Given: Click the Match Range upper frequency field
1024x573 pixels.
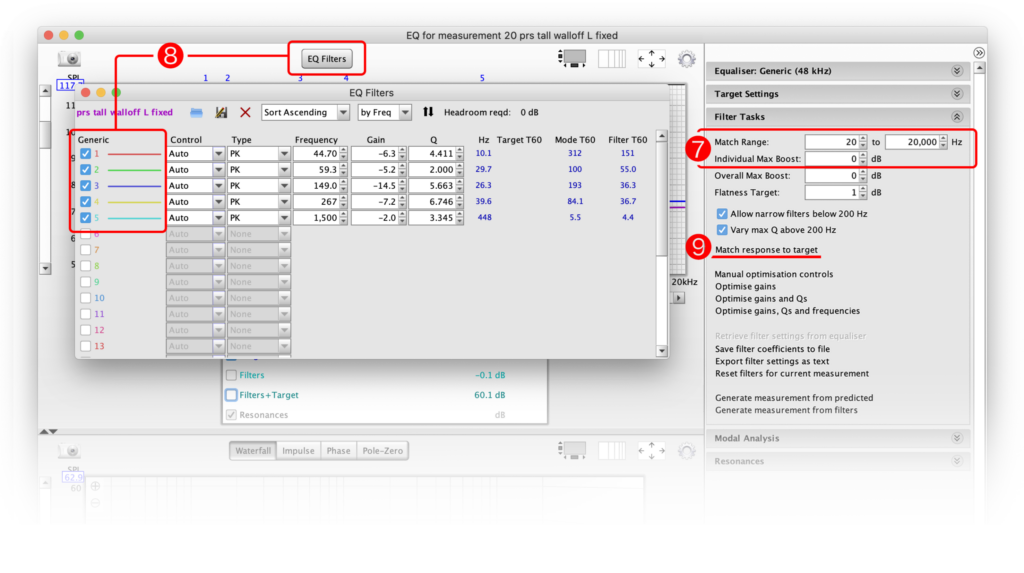Looking at the screenshot, I should coord(912,142).
